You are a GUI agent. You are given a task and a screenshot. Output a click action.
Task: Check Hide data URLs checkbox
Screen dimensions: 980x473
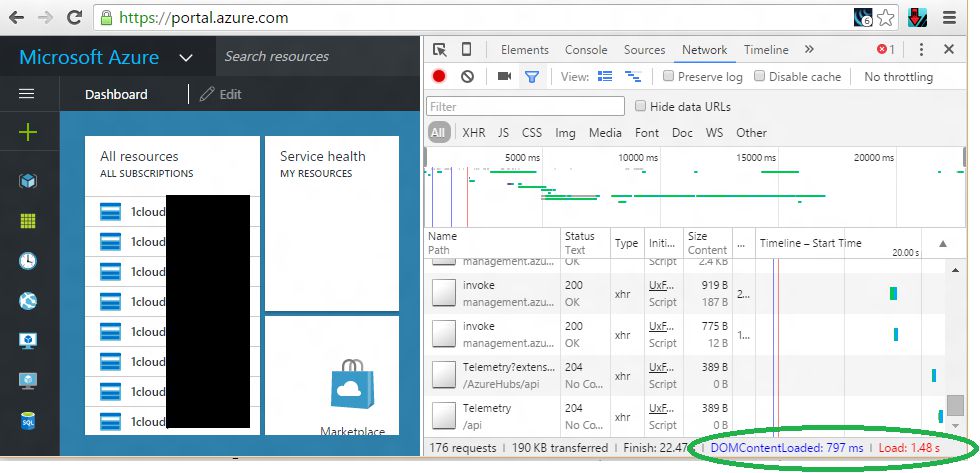[640, 106]
